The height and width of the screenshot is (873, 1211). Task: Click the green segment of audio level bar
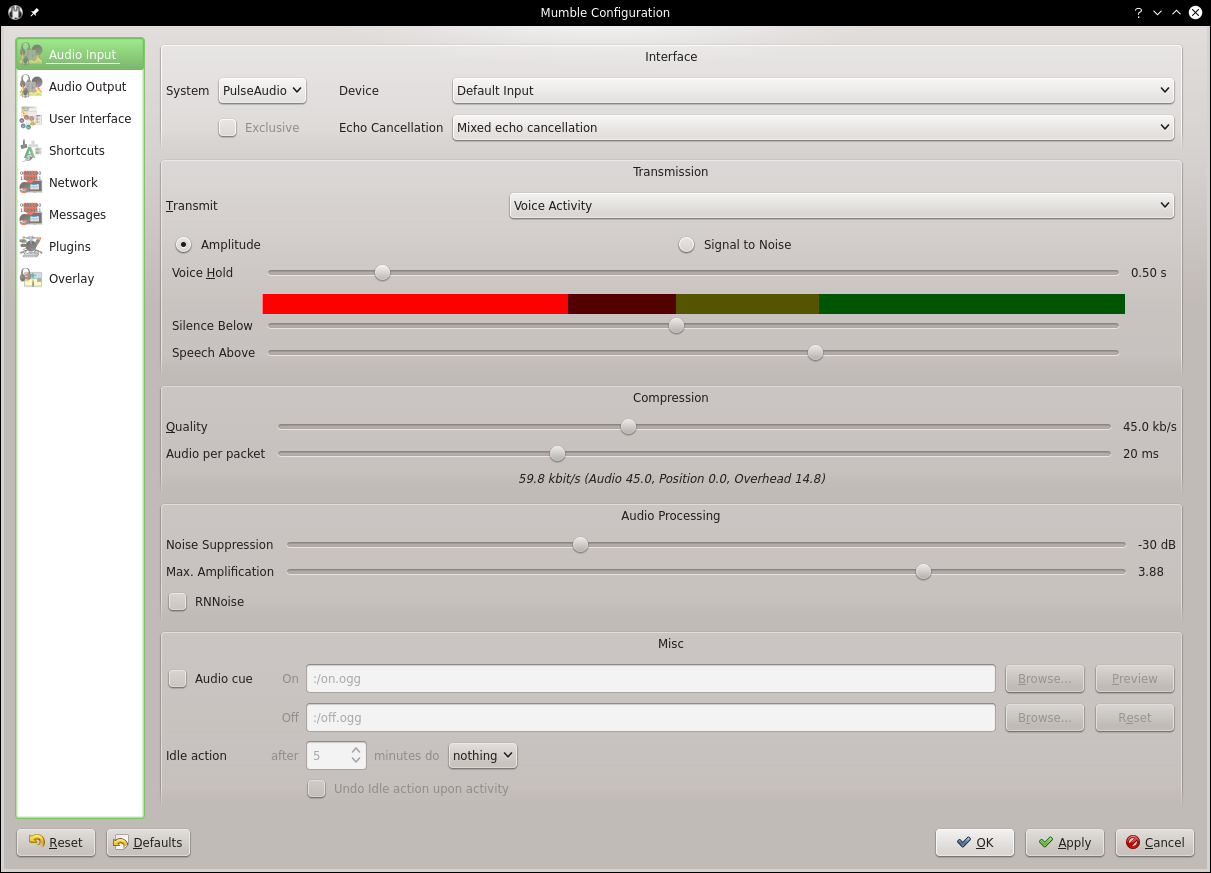(972, 304)
